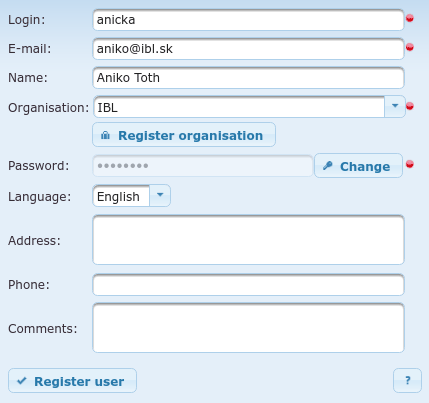Click the red required marker beside Login
The height and width of the screenshot is (403, 429).
(410, 18)
